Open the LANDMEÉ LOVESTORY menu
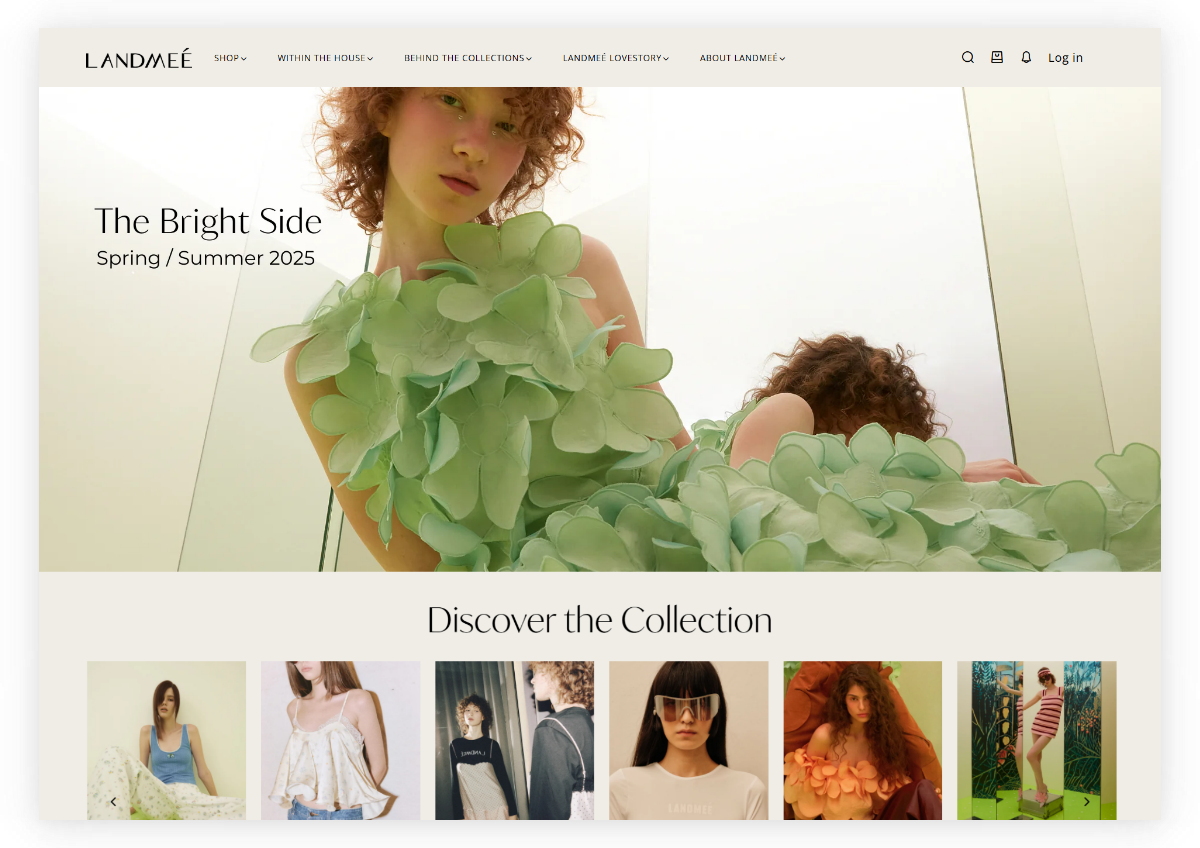 click(x=615, y=57)
